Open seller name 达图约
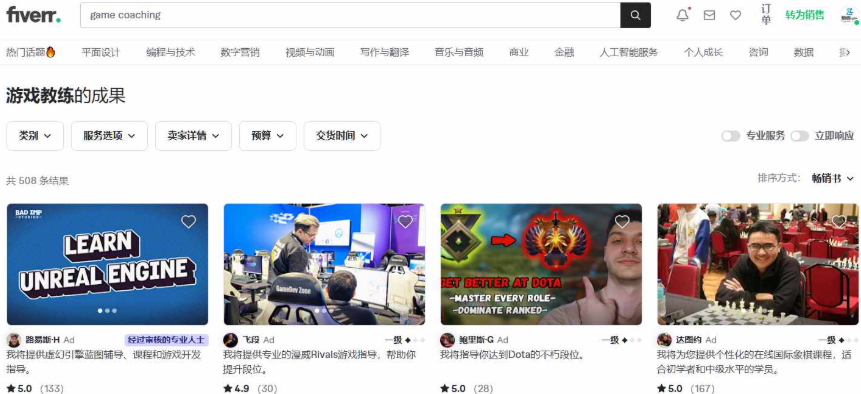Viewport: 861px width, 394px height. (689, 340)
